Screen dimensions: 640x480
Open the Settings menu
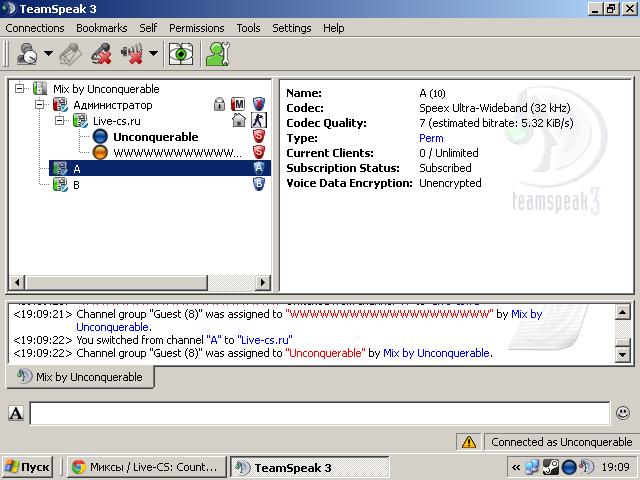291,28
